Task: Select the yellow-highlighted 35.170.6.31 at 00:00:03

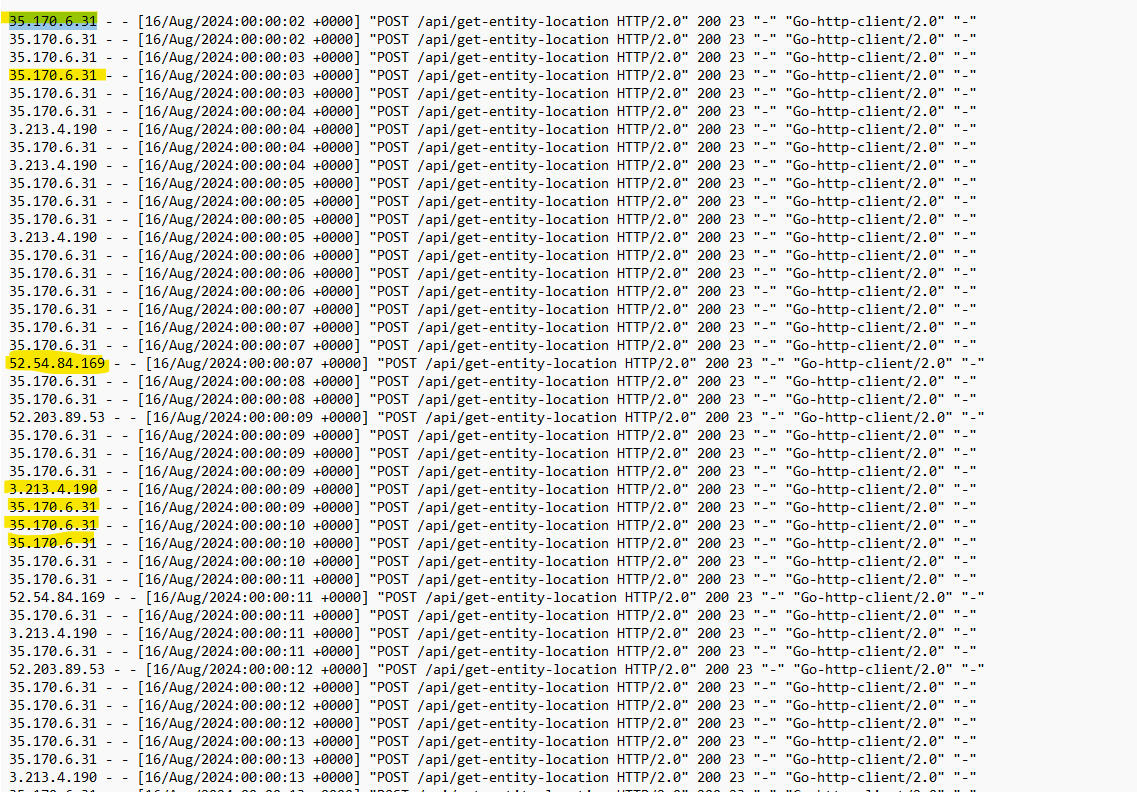Action: [53, 75]
